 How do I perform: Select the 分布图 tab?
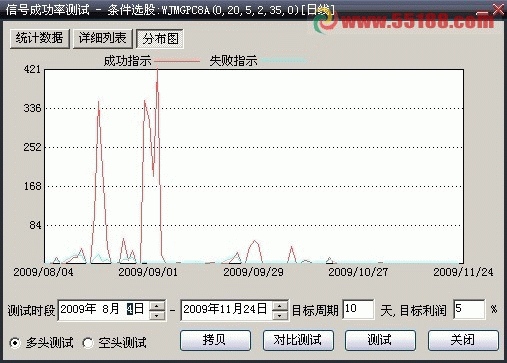[160, 39]
